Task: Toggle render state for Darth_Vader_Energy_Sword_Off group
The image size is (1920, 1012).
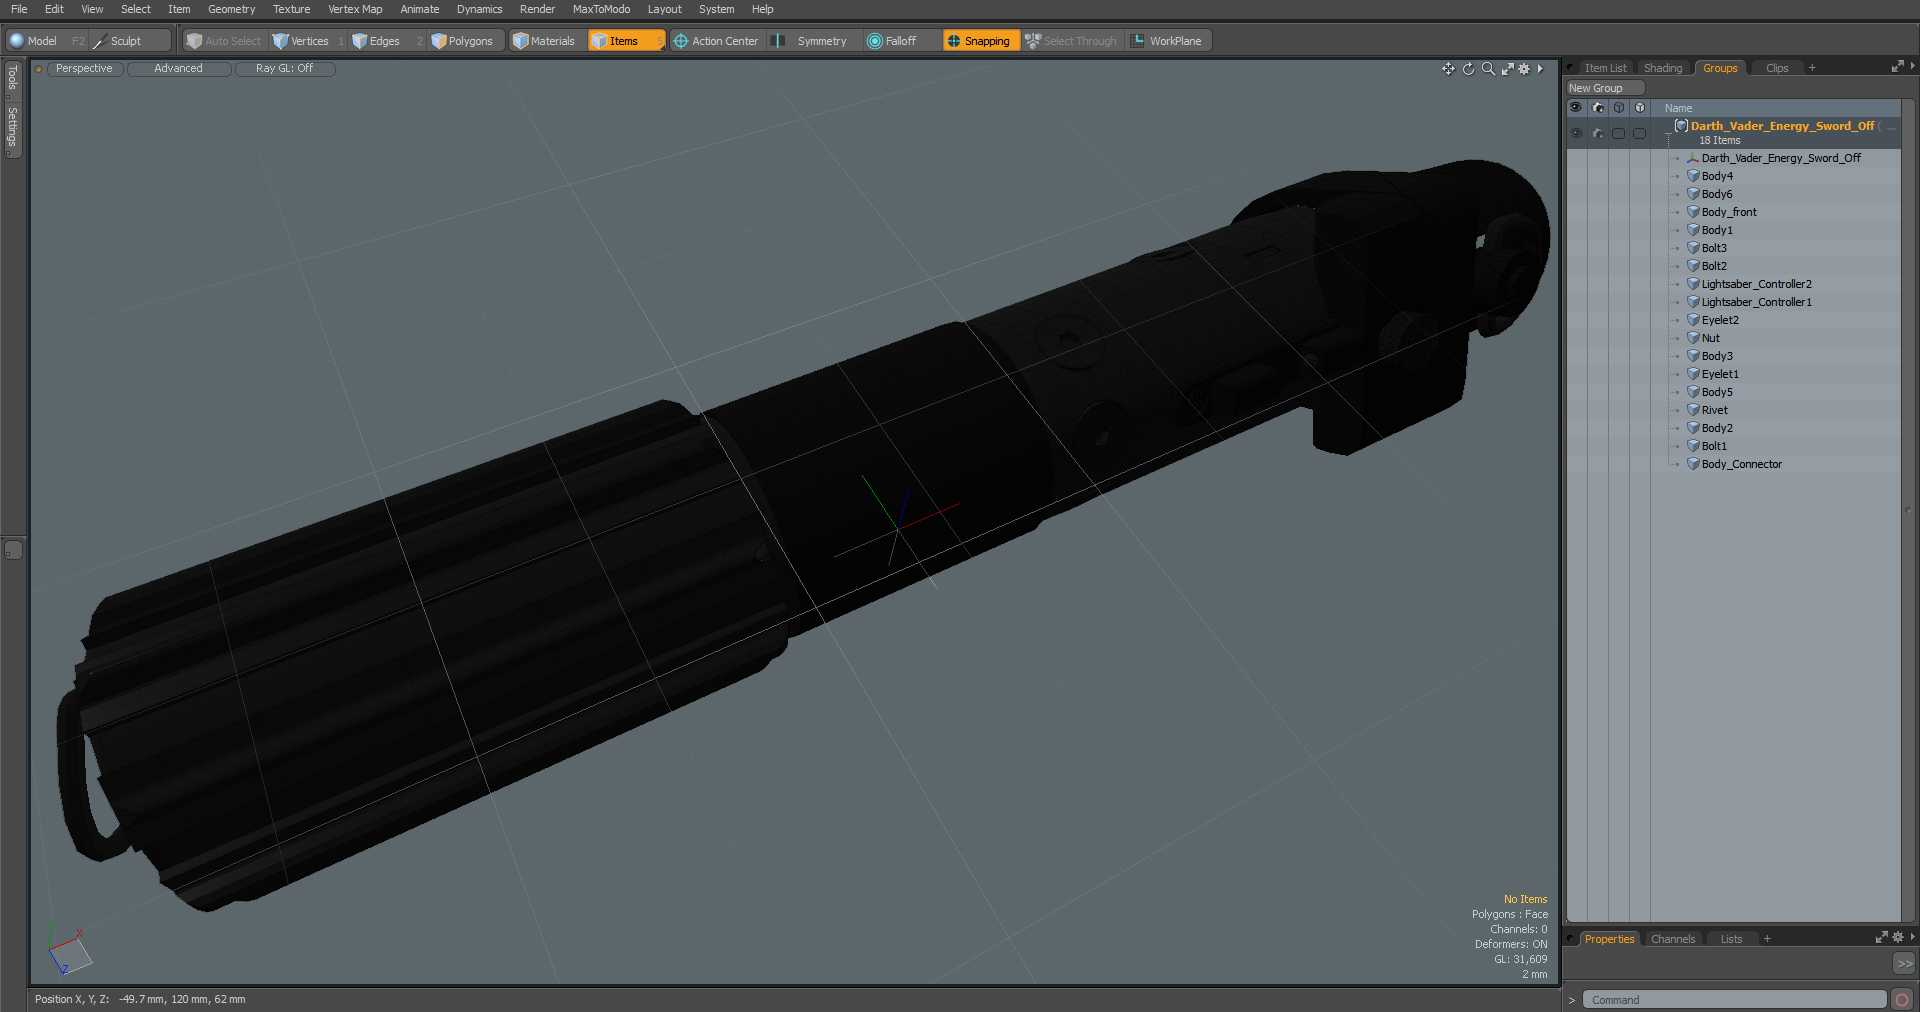Action: (1598, 133)
